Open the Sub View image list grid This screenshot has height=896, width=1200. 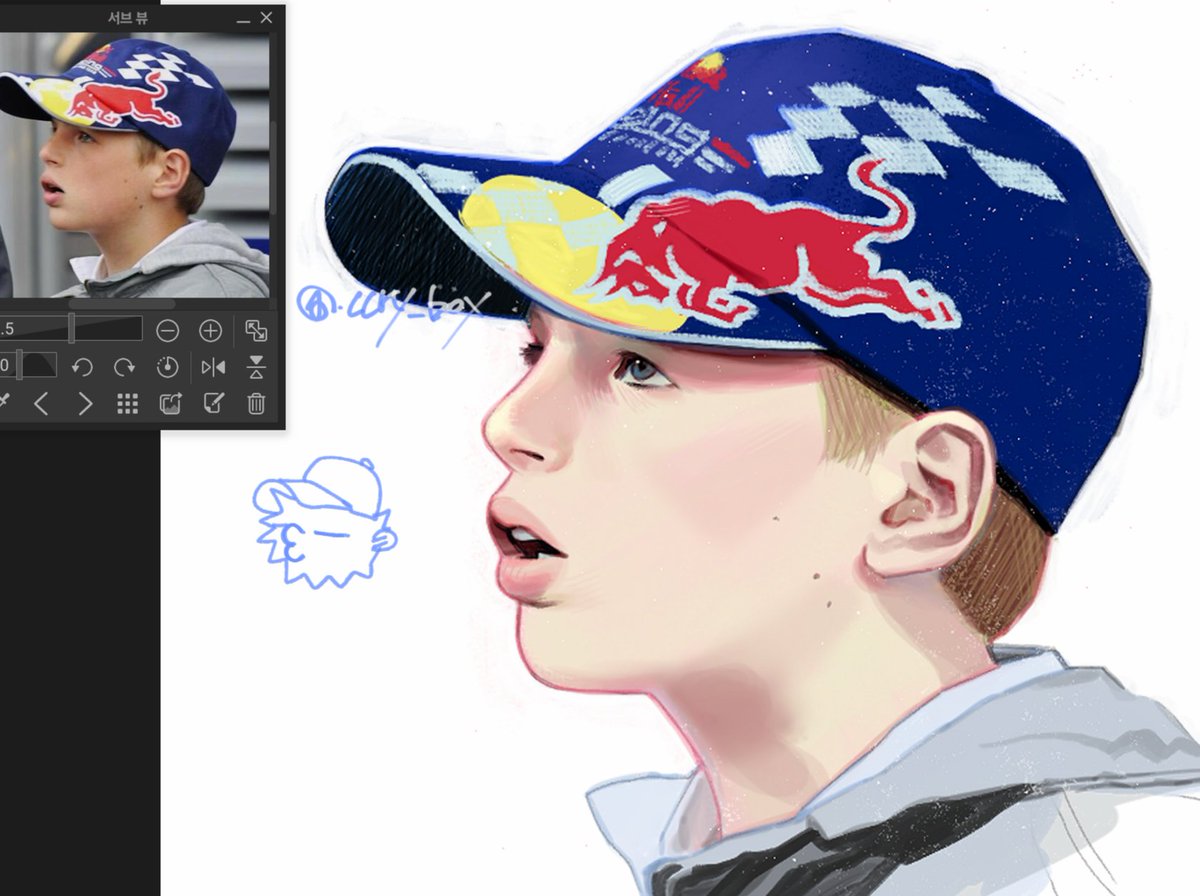[127, 404]
